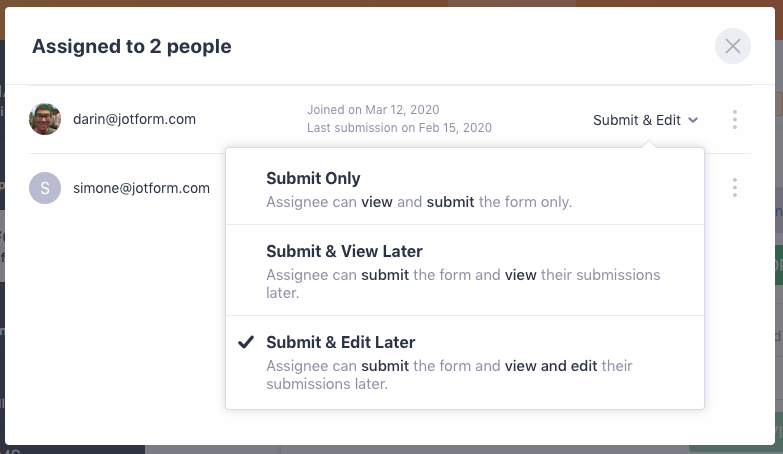Screen dimensions: 783x454
Task: Click darin's profile photo avatar
Action: coord(45,119)
